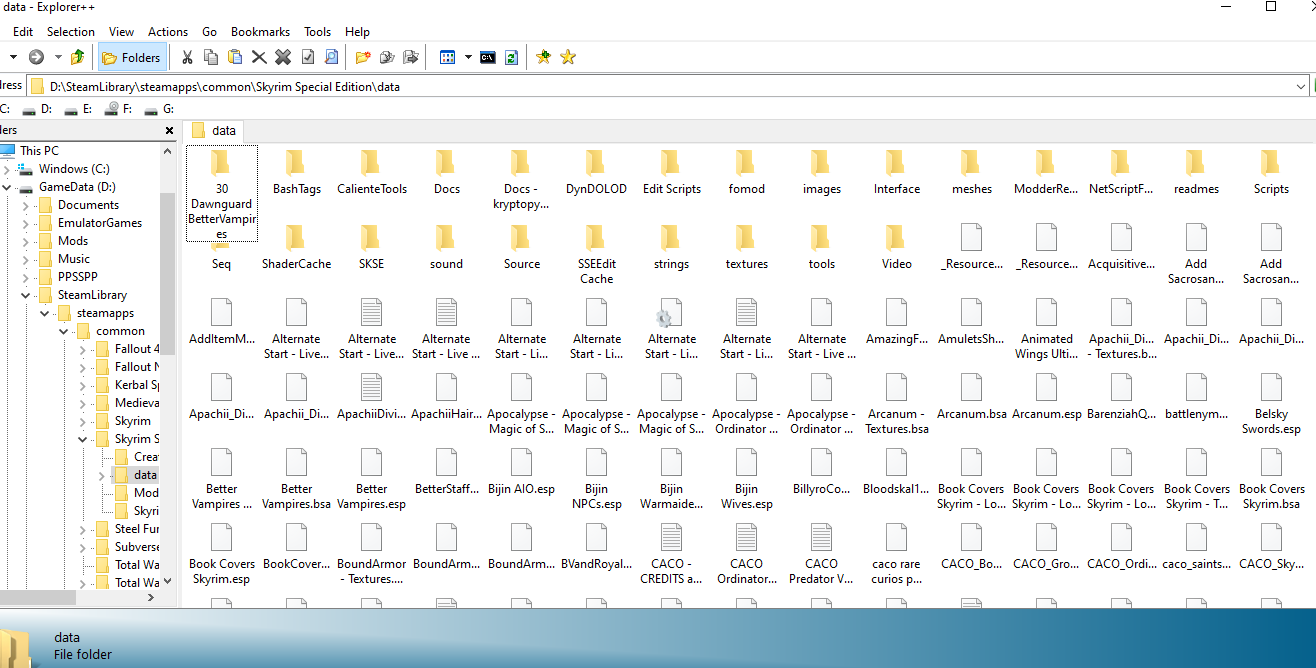Viewport: 1316px width, 668px height.
Task: Open the Actions menu
Action: click(168, 32)
